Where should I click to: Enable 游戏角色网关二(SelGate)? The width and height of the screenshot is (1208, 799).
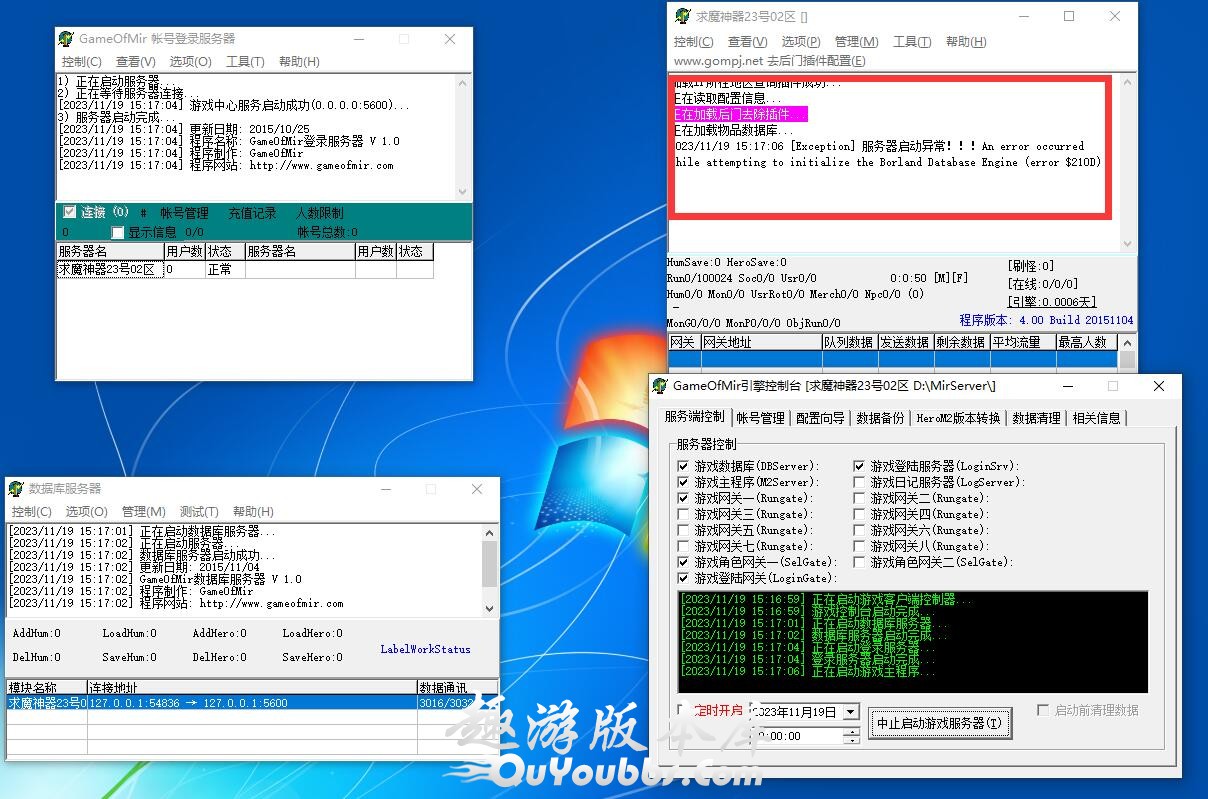tap(860, 562)
